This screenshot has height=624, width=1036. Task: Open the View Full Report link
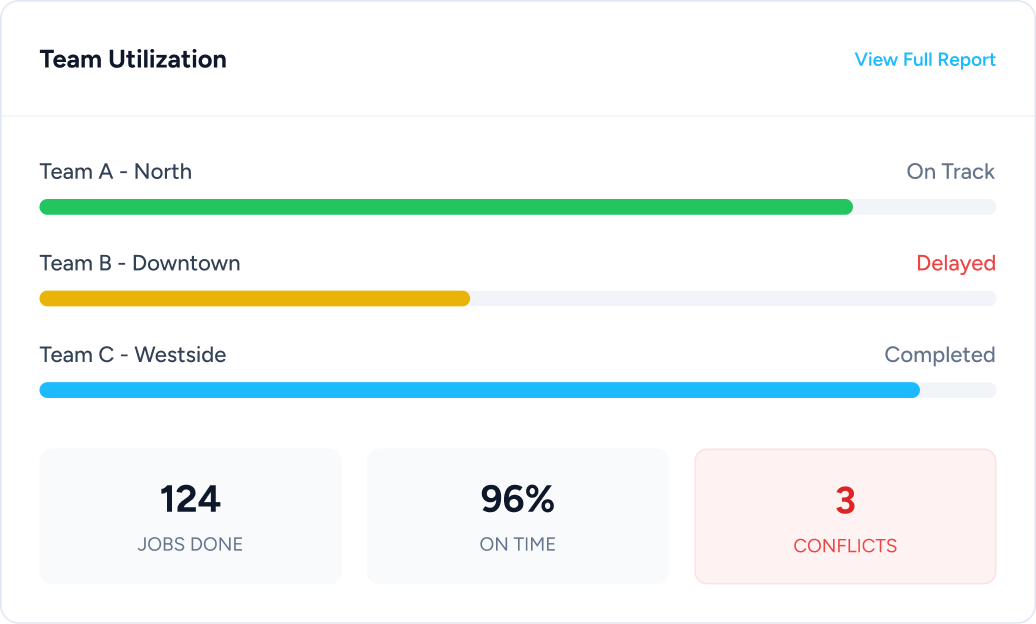click(925, 60)
